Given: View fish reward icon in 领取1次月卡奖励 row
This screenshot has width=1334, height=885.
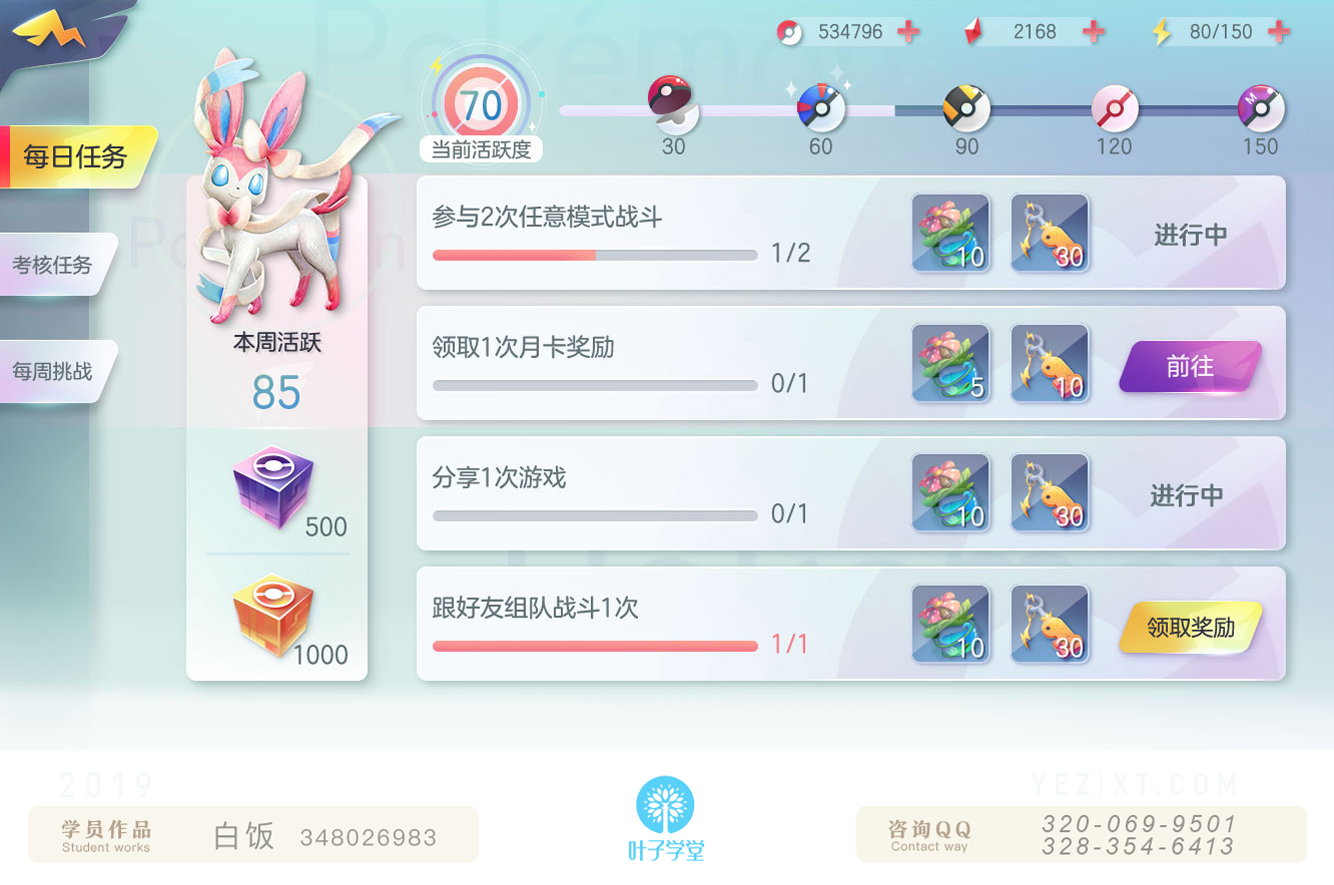Looking at the screenshot, I should [x=1049, y=363].
